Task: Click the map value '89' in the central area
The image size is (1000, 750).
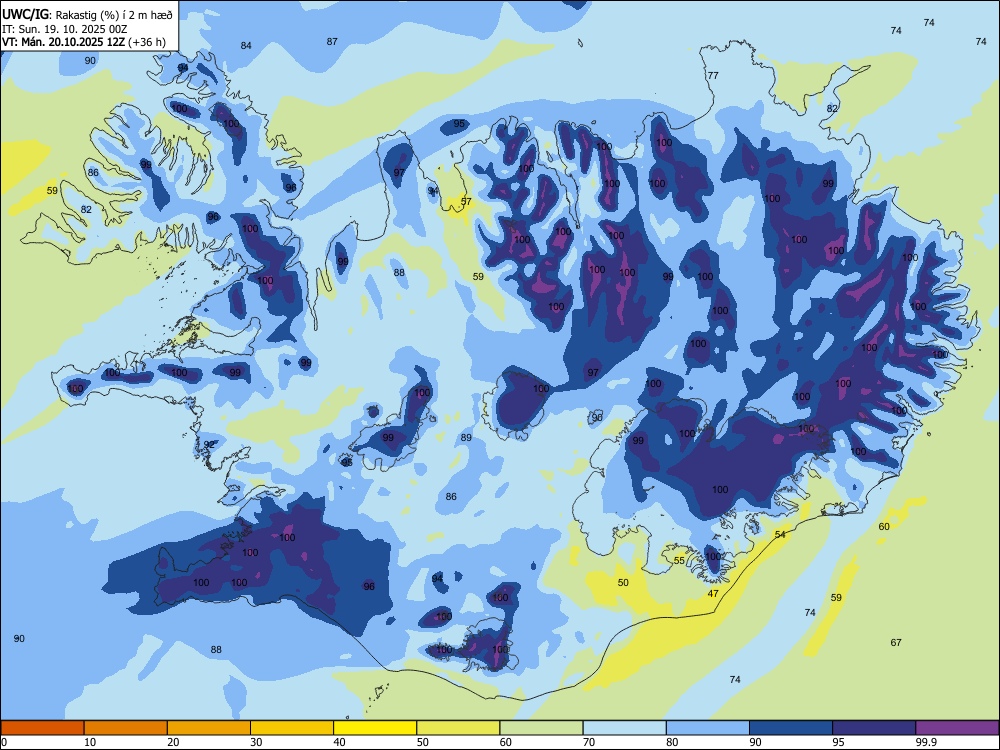Action: click(x=466, y=438)
